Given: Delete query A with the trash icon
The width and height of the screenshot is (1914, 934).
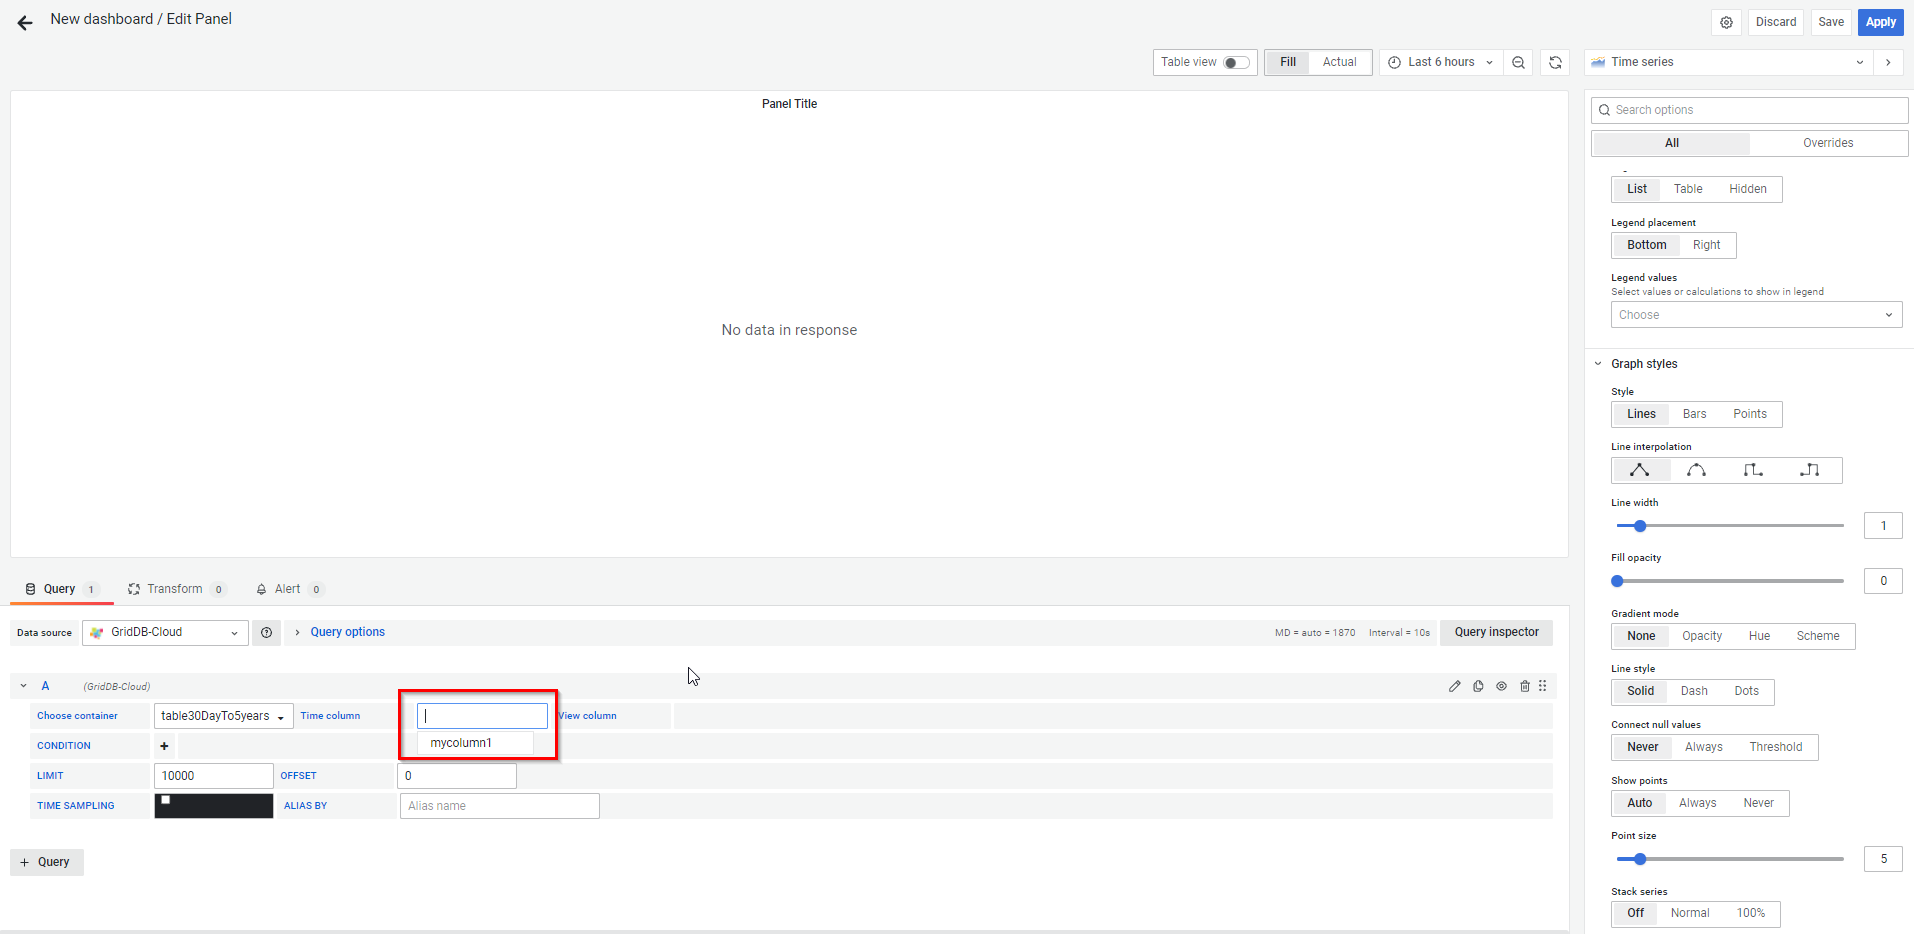Looking at the screenshot, I should click(1525, 686).
